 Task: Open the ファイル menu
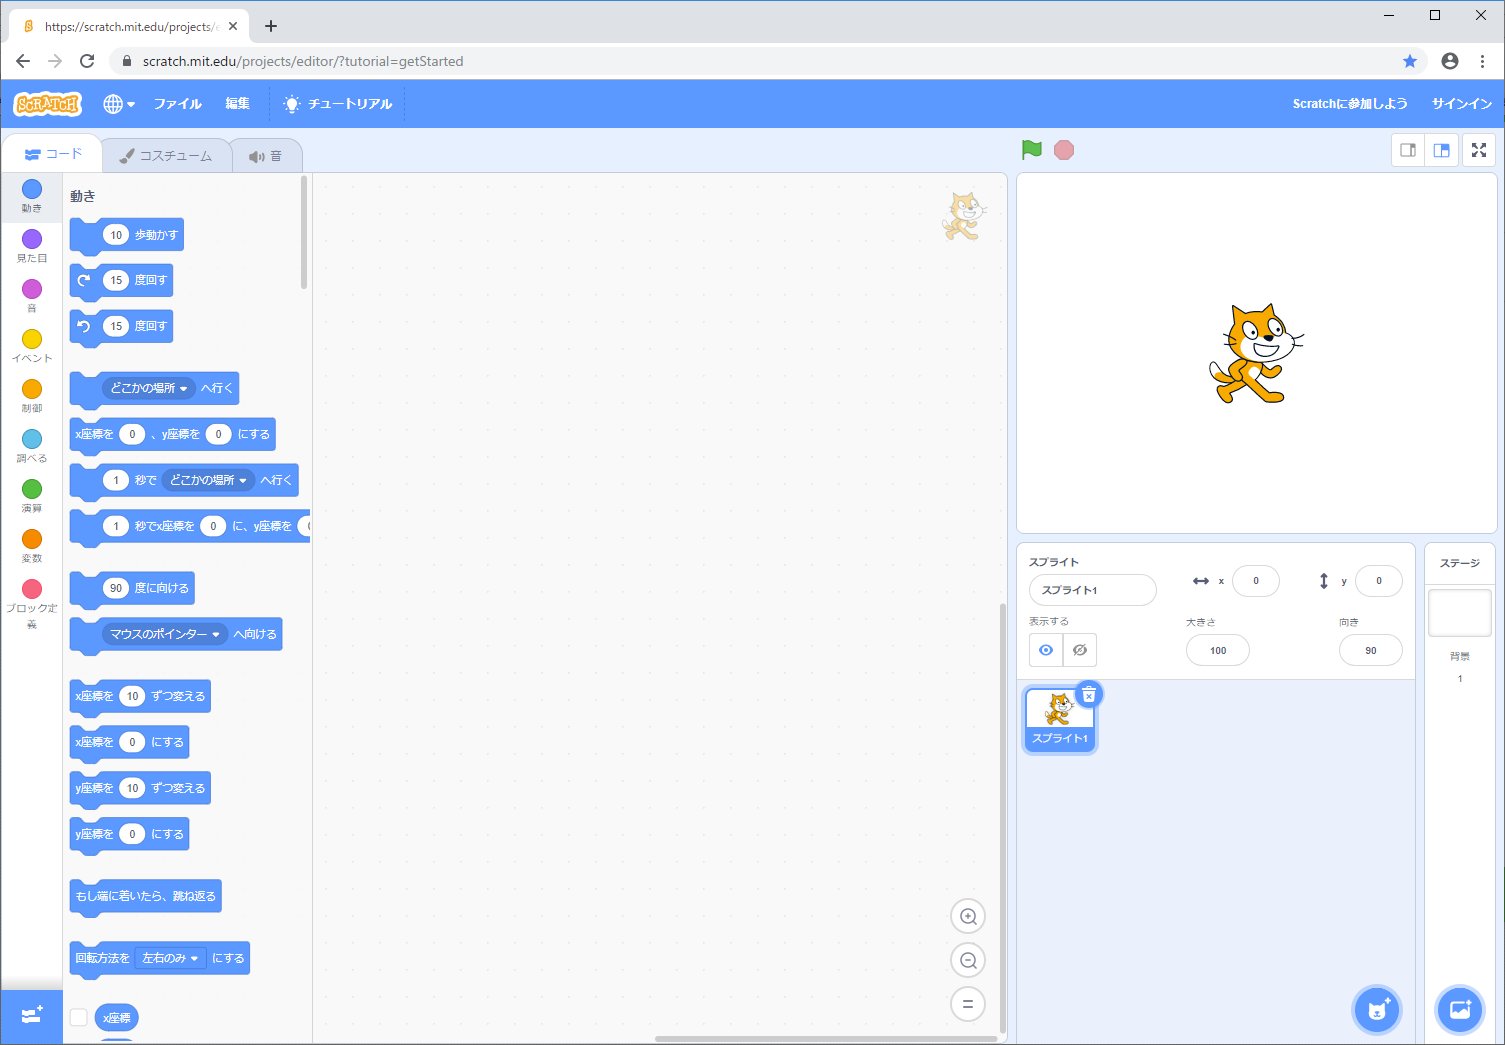point(177,104)
